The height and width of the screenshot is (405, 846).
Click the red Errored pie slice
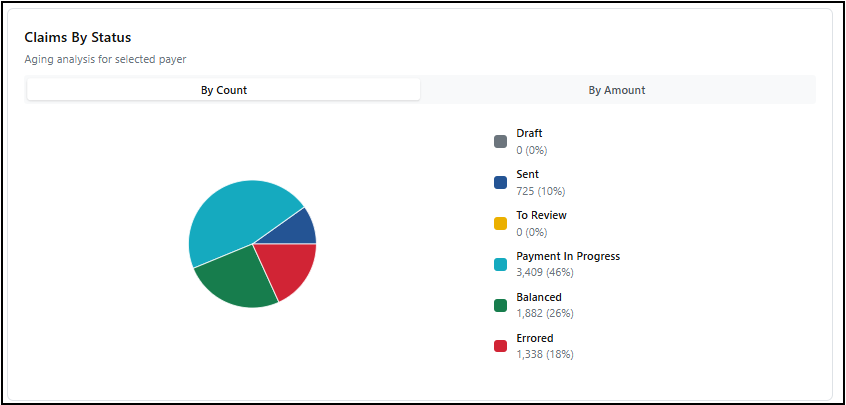[287, 267]
